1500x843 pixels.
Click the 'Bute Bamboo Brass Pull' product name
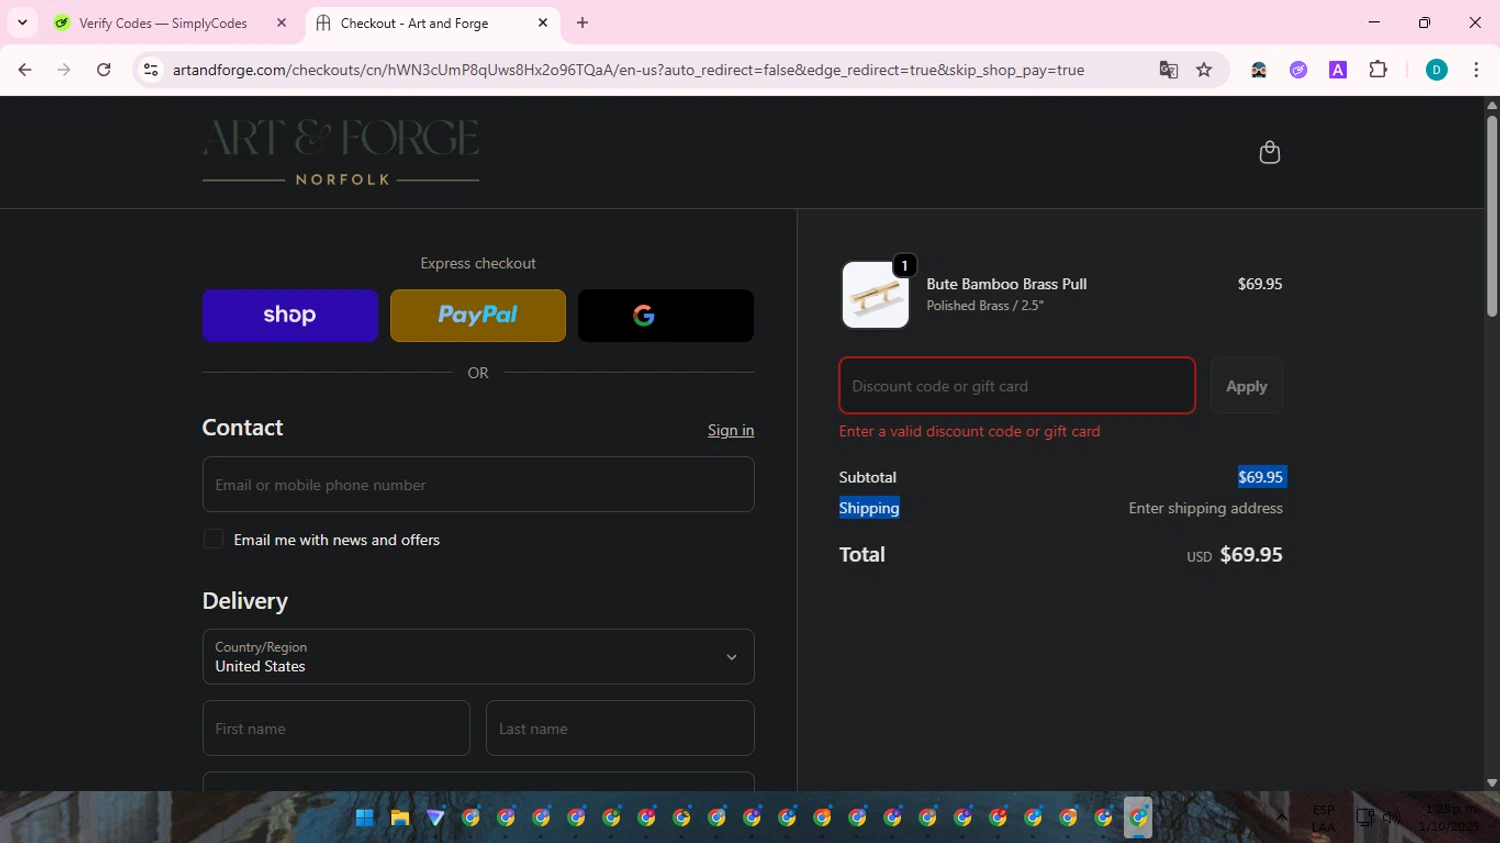click(1006, 284)
